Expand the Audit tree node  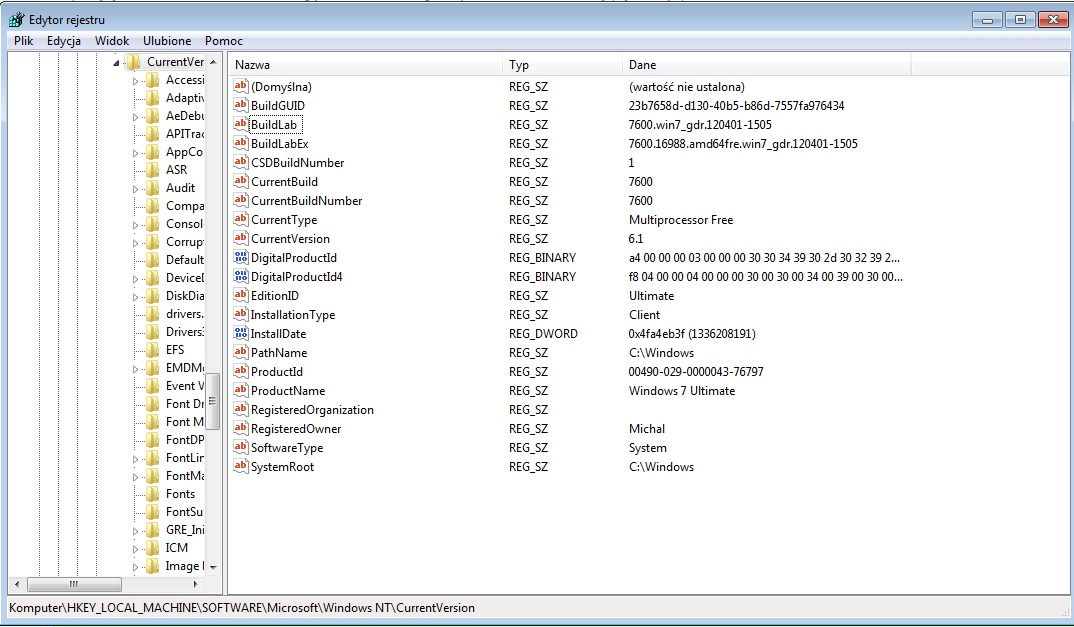click(135, 189)
